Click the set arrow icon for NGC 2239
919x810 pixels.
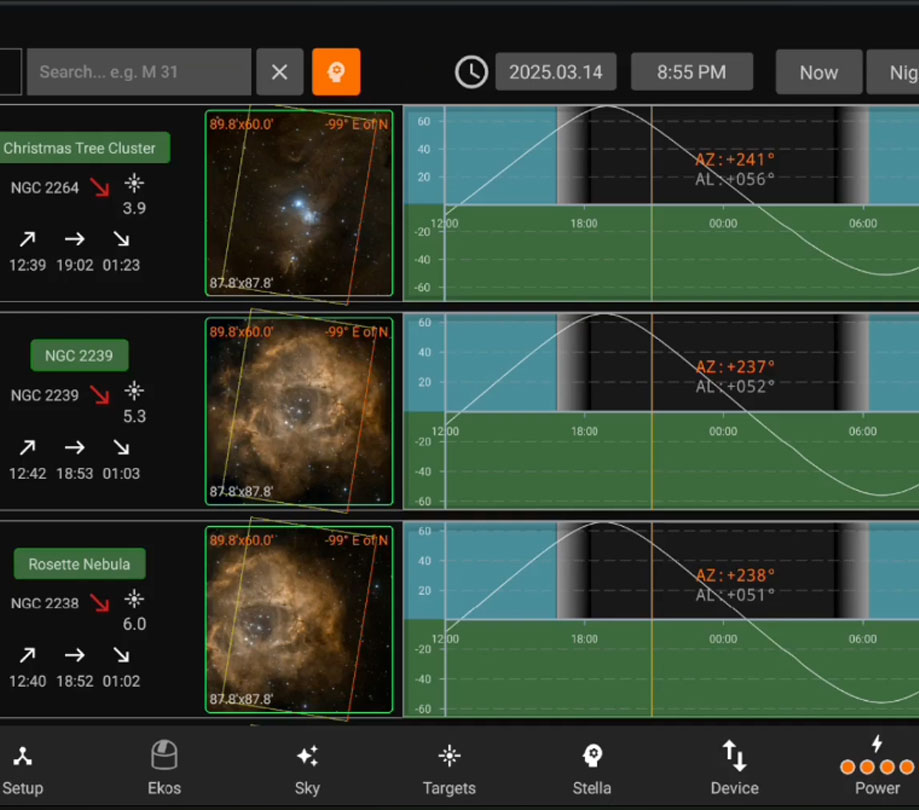coord(120,447)
